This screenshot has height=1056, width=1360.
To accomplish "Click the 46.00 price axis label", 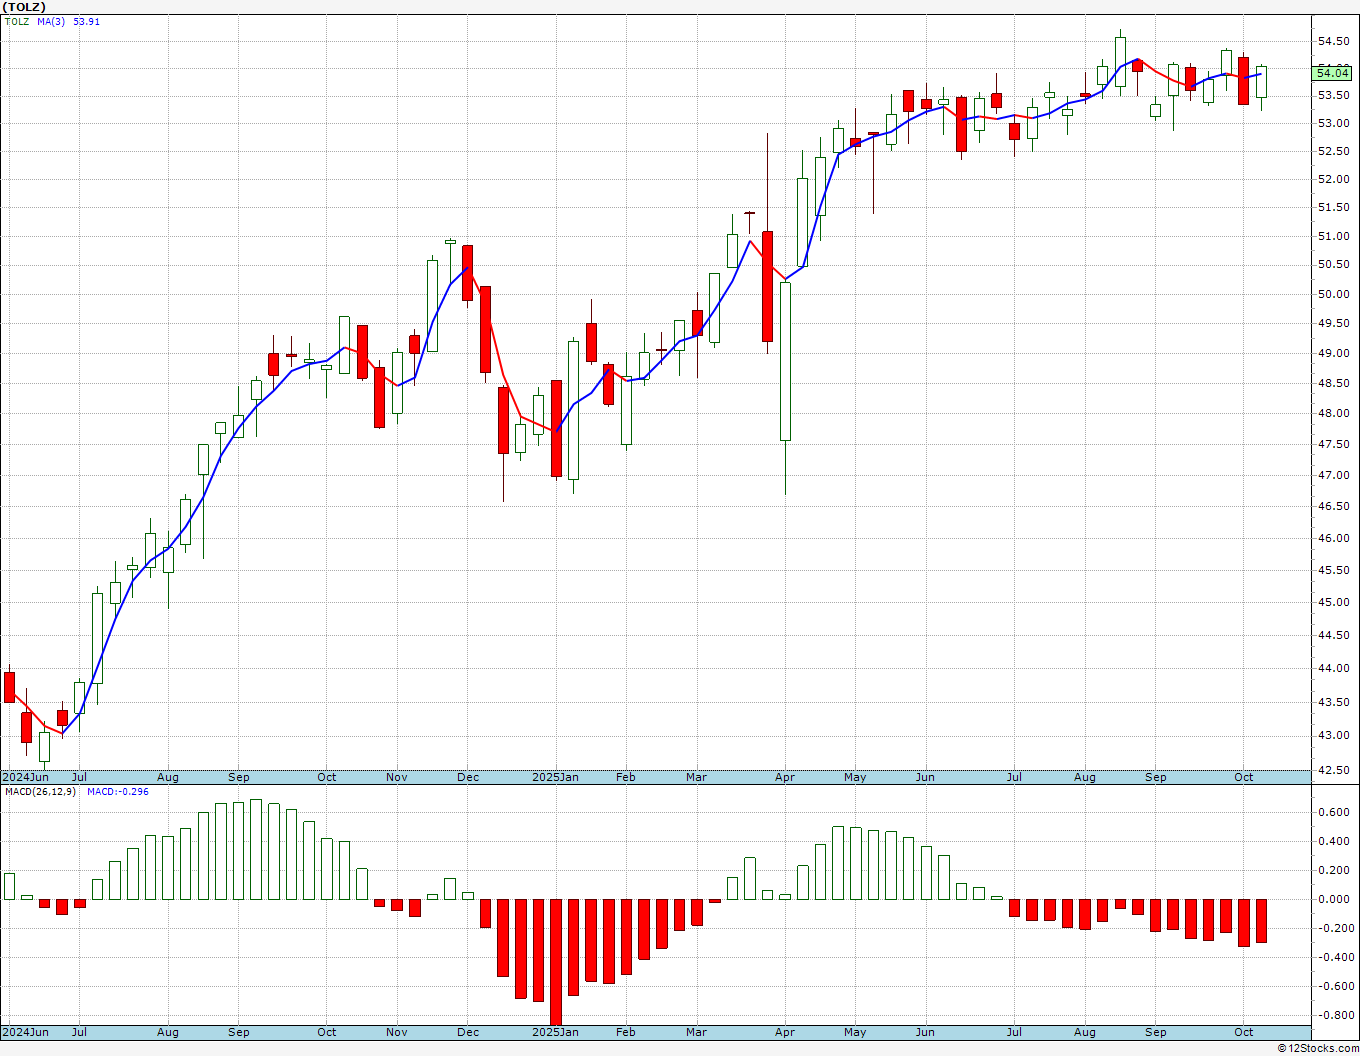I will click(1334, 538).
